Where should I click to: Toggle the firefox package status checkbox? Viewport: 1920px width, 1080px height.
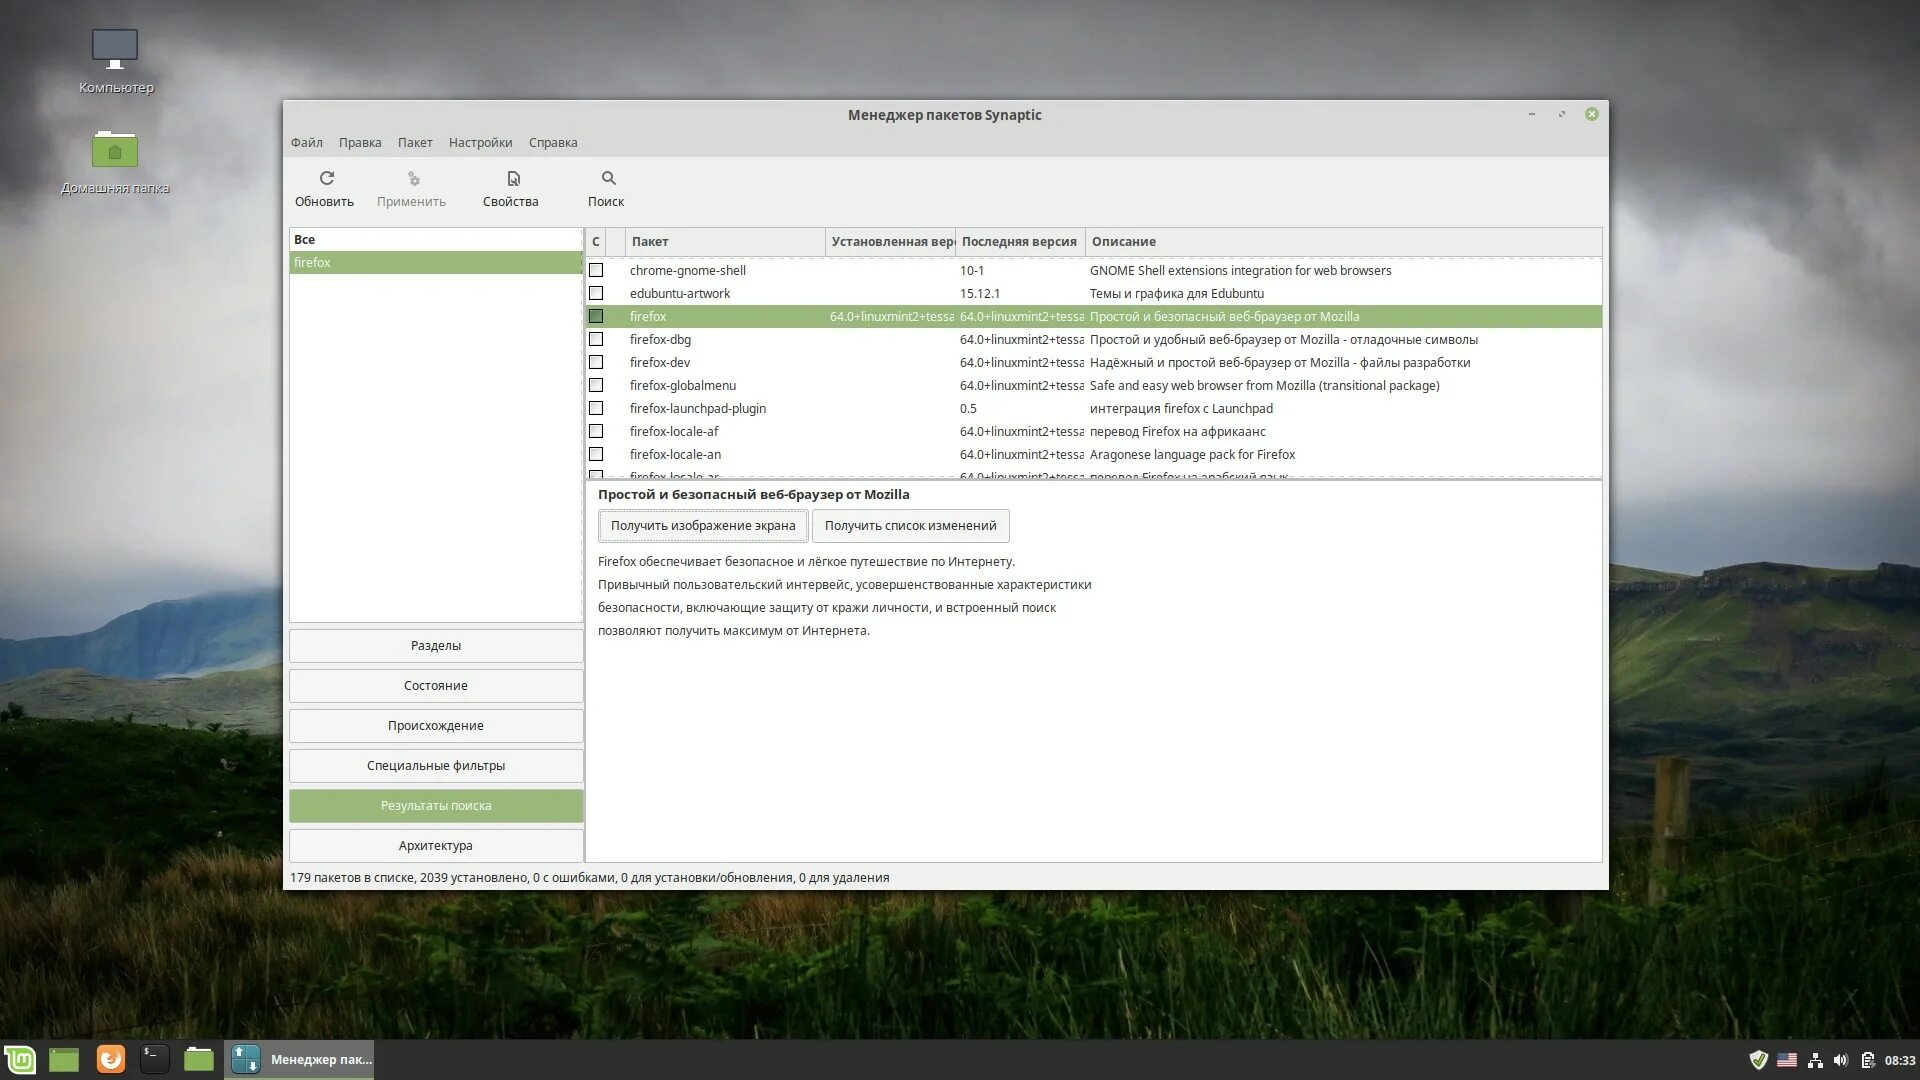click(596, 316)
